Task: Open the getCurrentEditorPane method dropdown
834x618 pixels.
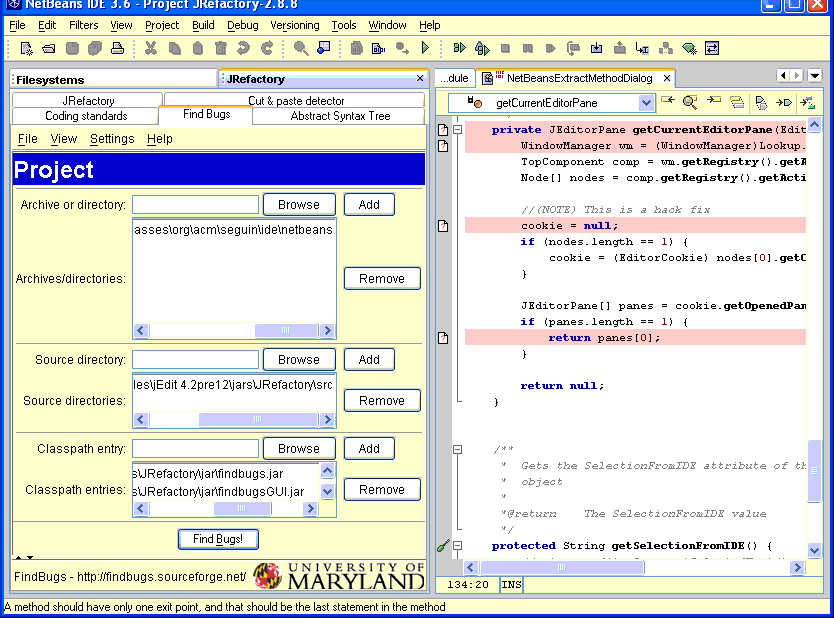Action: (646, 103)
